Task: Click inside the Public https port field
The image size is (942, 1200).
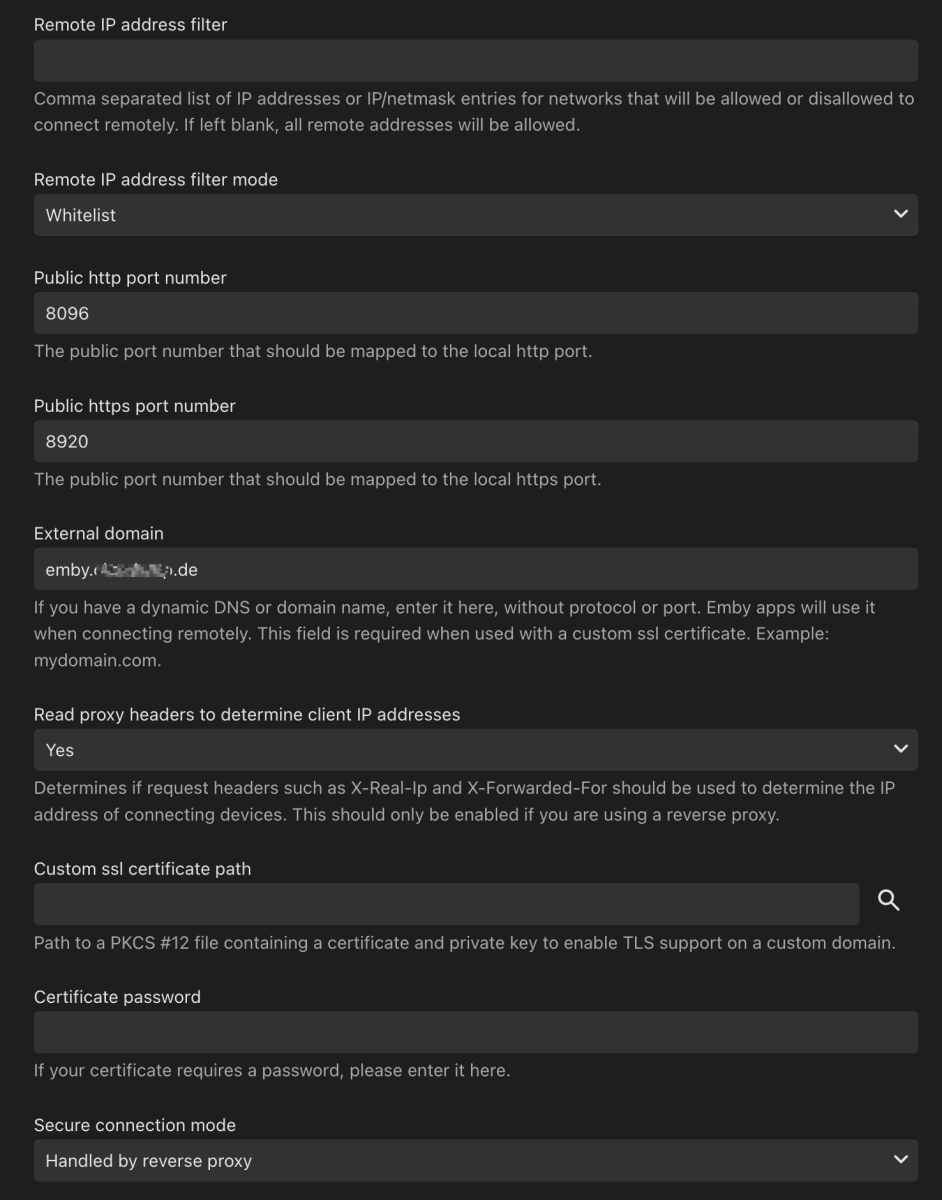Action: click(476, 440)
